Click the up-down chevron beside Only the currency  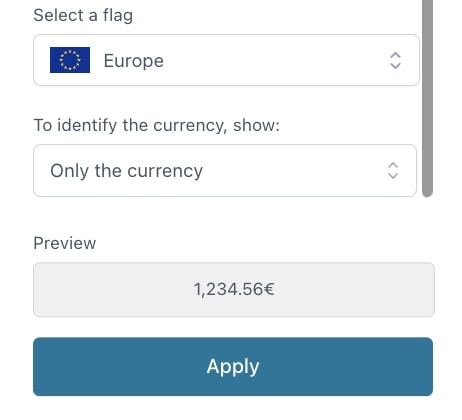pyautogui.click(x=393, y=171)
